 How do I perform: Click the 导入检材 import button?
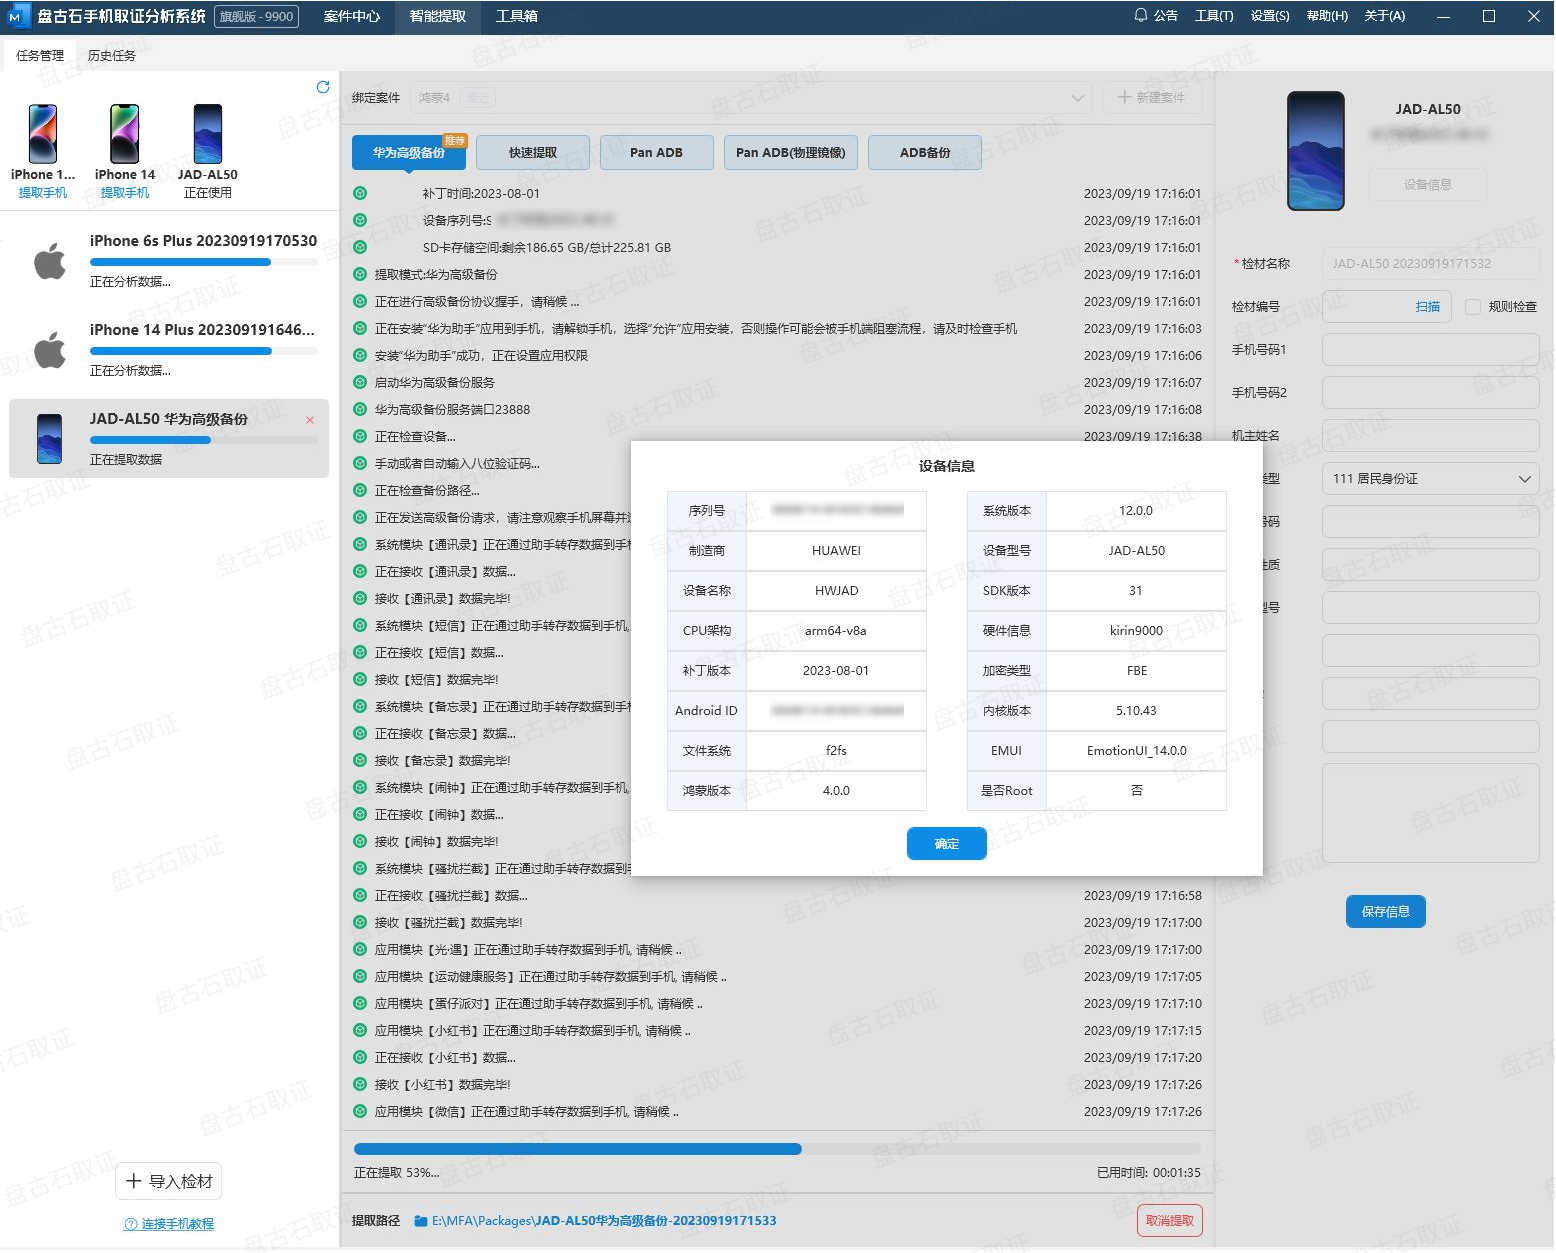coord(170,1182)
